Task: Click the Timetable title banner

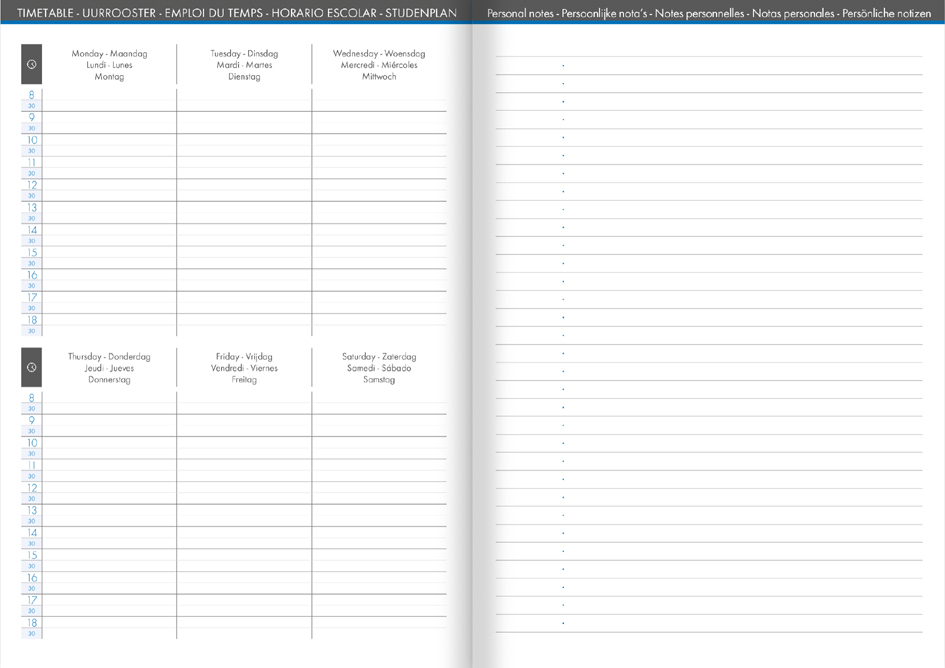Action: coord(236,13)
